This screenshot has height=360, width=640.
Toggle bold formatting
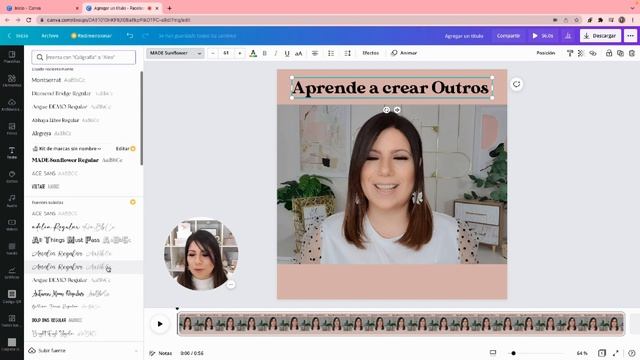(264, 53)
